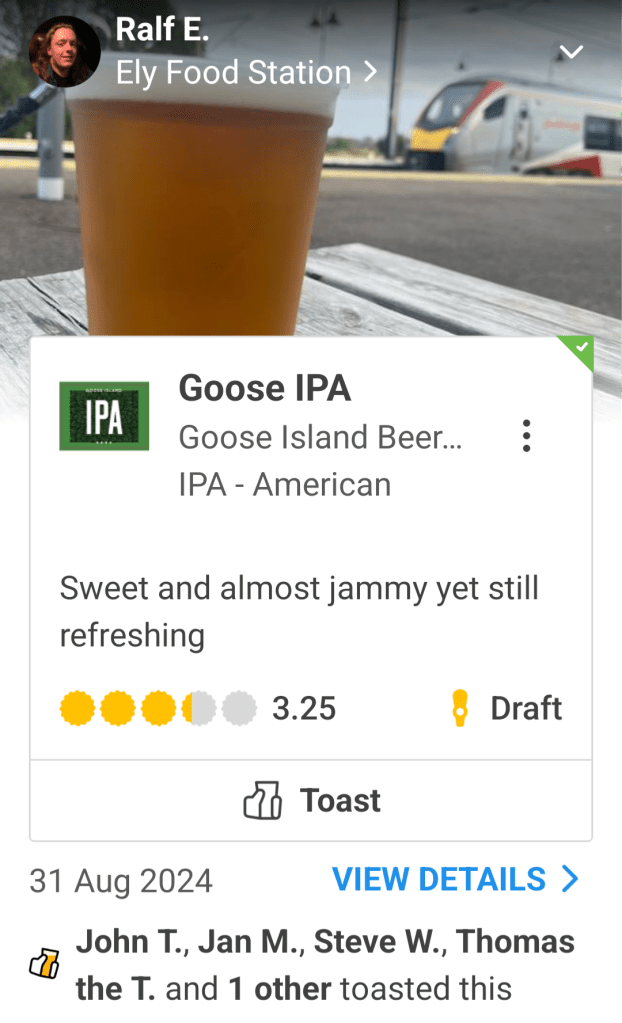This screenshot has height=1023, width=622.
Task: Click the Goose IPA beer name
Action: coord(264,388)
